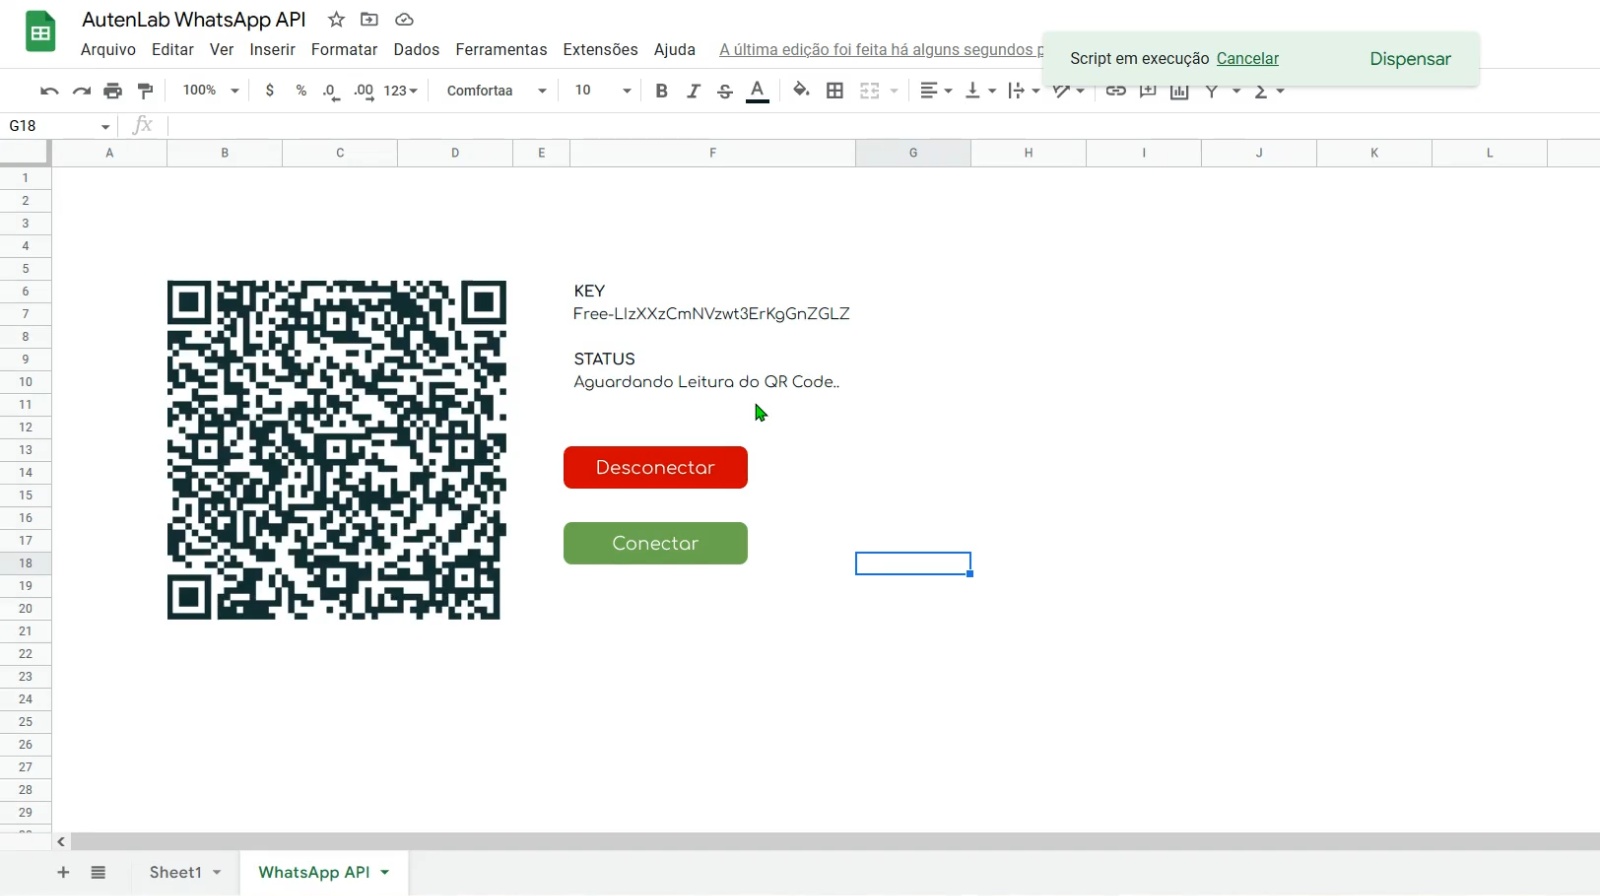
Task: Select row 18 header
Action: point(25,563)
